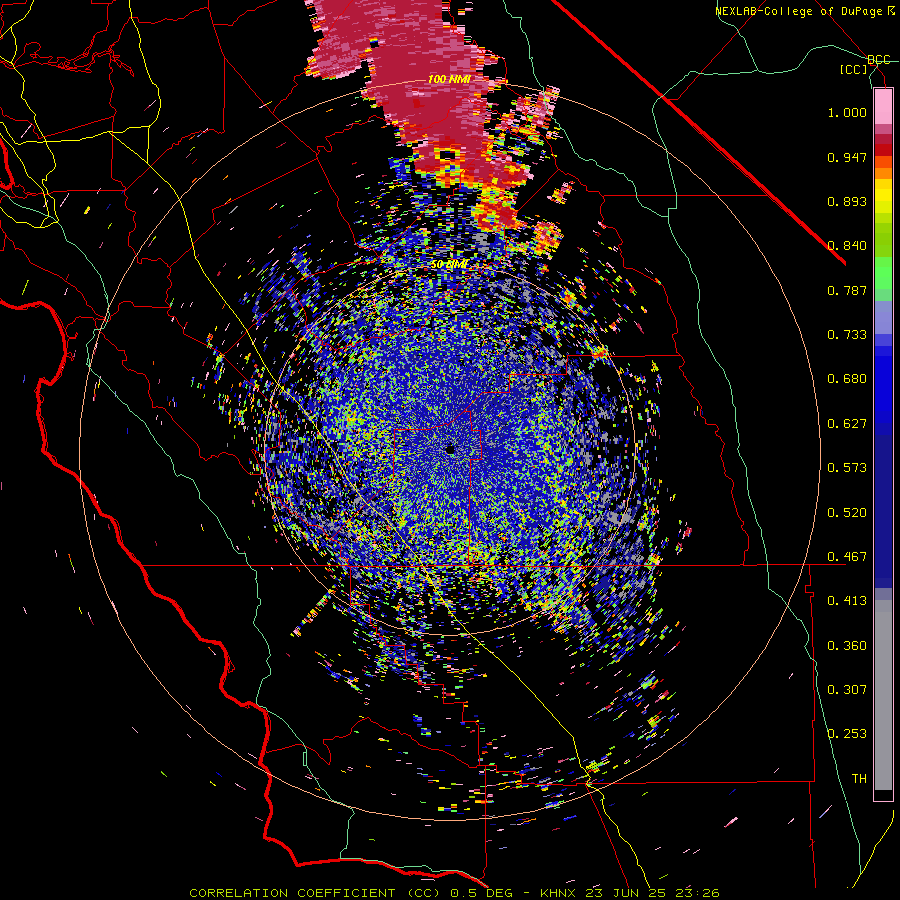Select the 1.000 color scale value
The image size is (900, 900).
tap(847, 112)
